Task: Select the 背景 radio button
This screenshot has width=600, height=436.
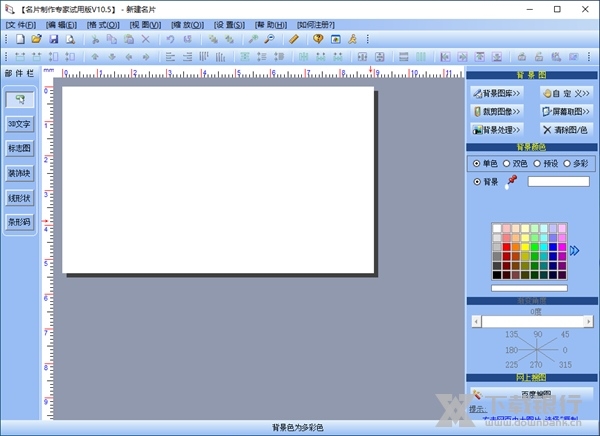Action: pyautogui.click(x=477, y=182)
